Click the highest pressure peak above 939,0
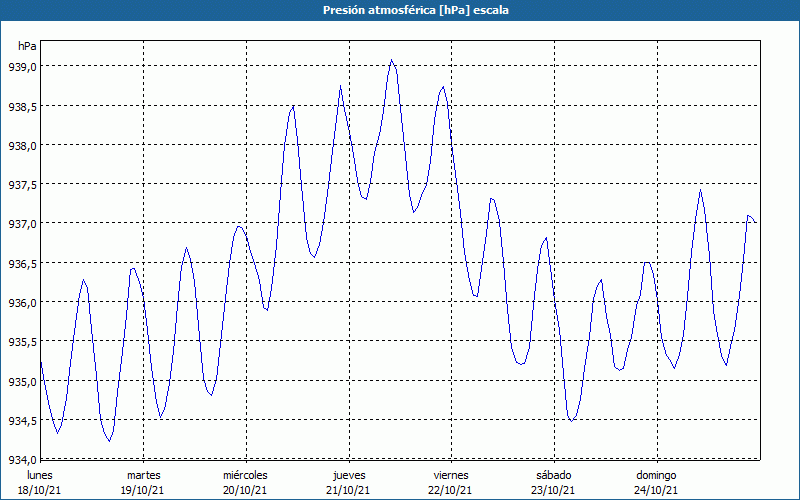Image resolution: width=800 pixels, height=500 pixels. [x=391, y=60]
